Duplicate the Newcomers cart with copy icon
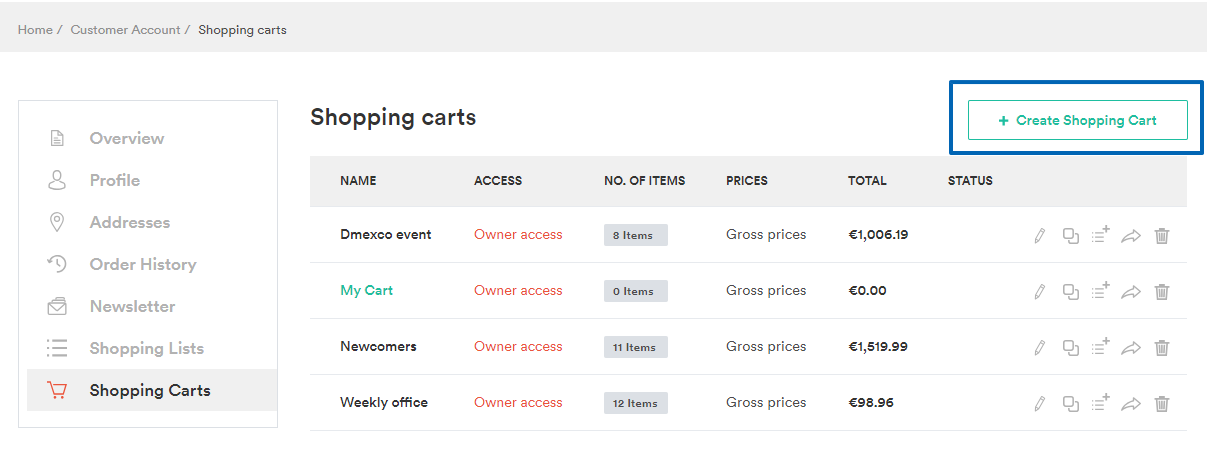 coord(1070,348)
